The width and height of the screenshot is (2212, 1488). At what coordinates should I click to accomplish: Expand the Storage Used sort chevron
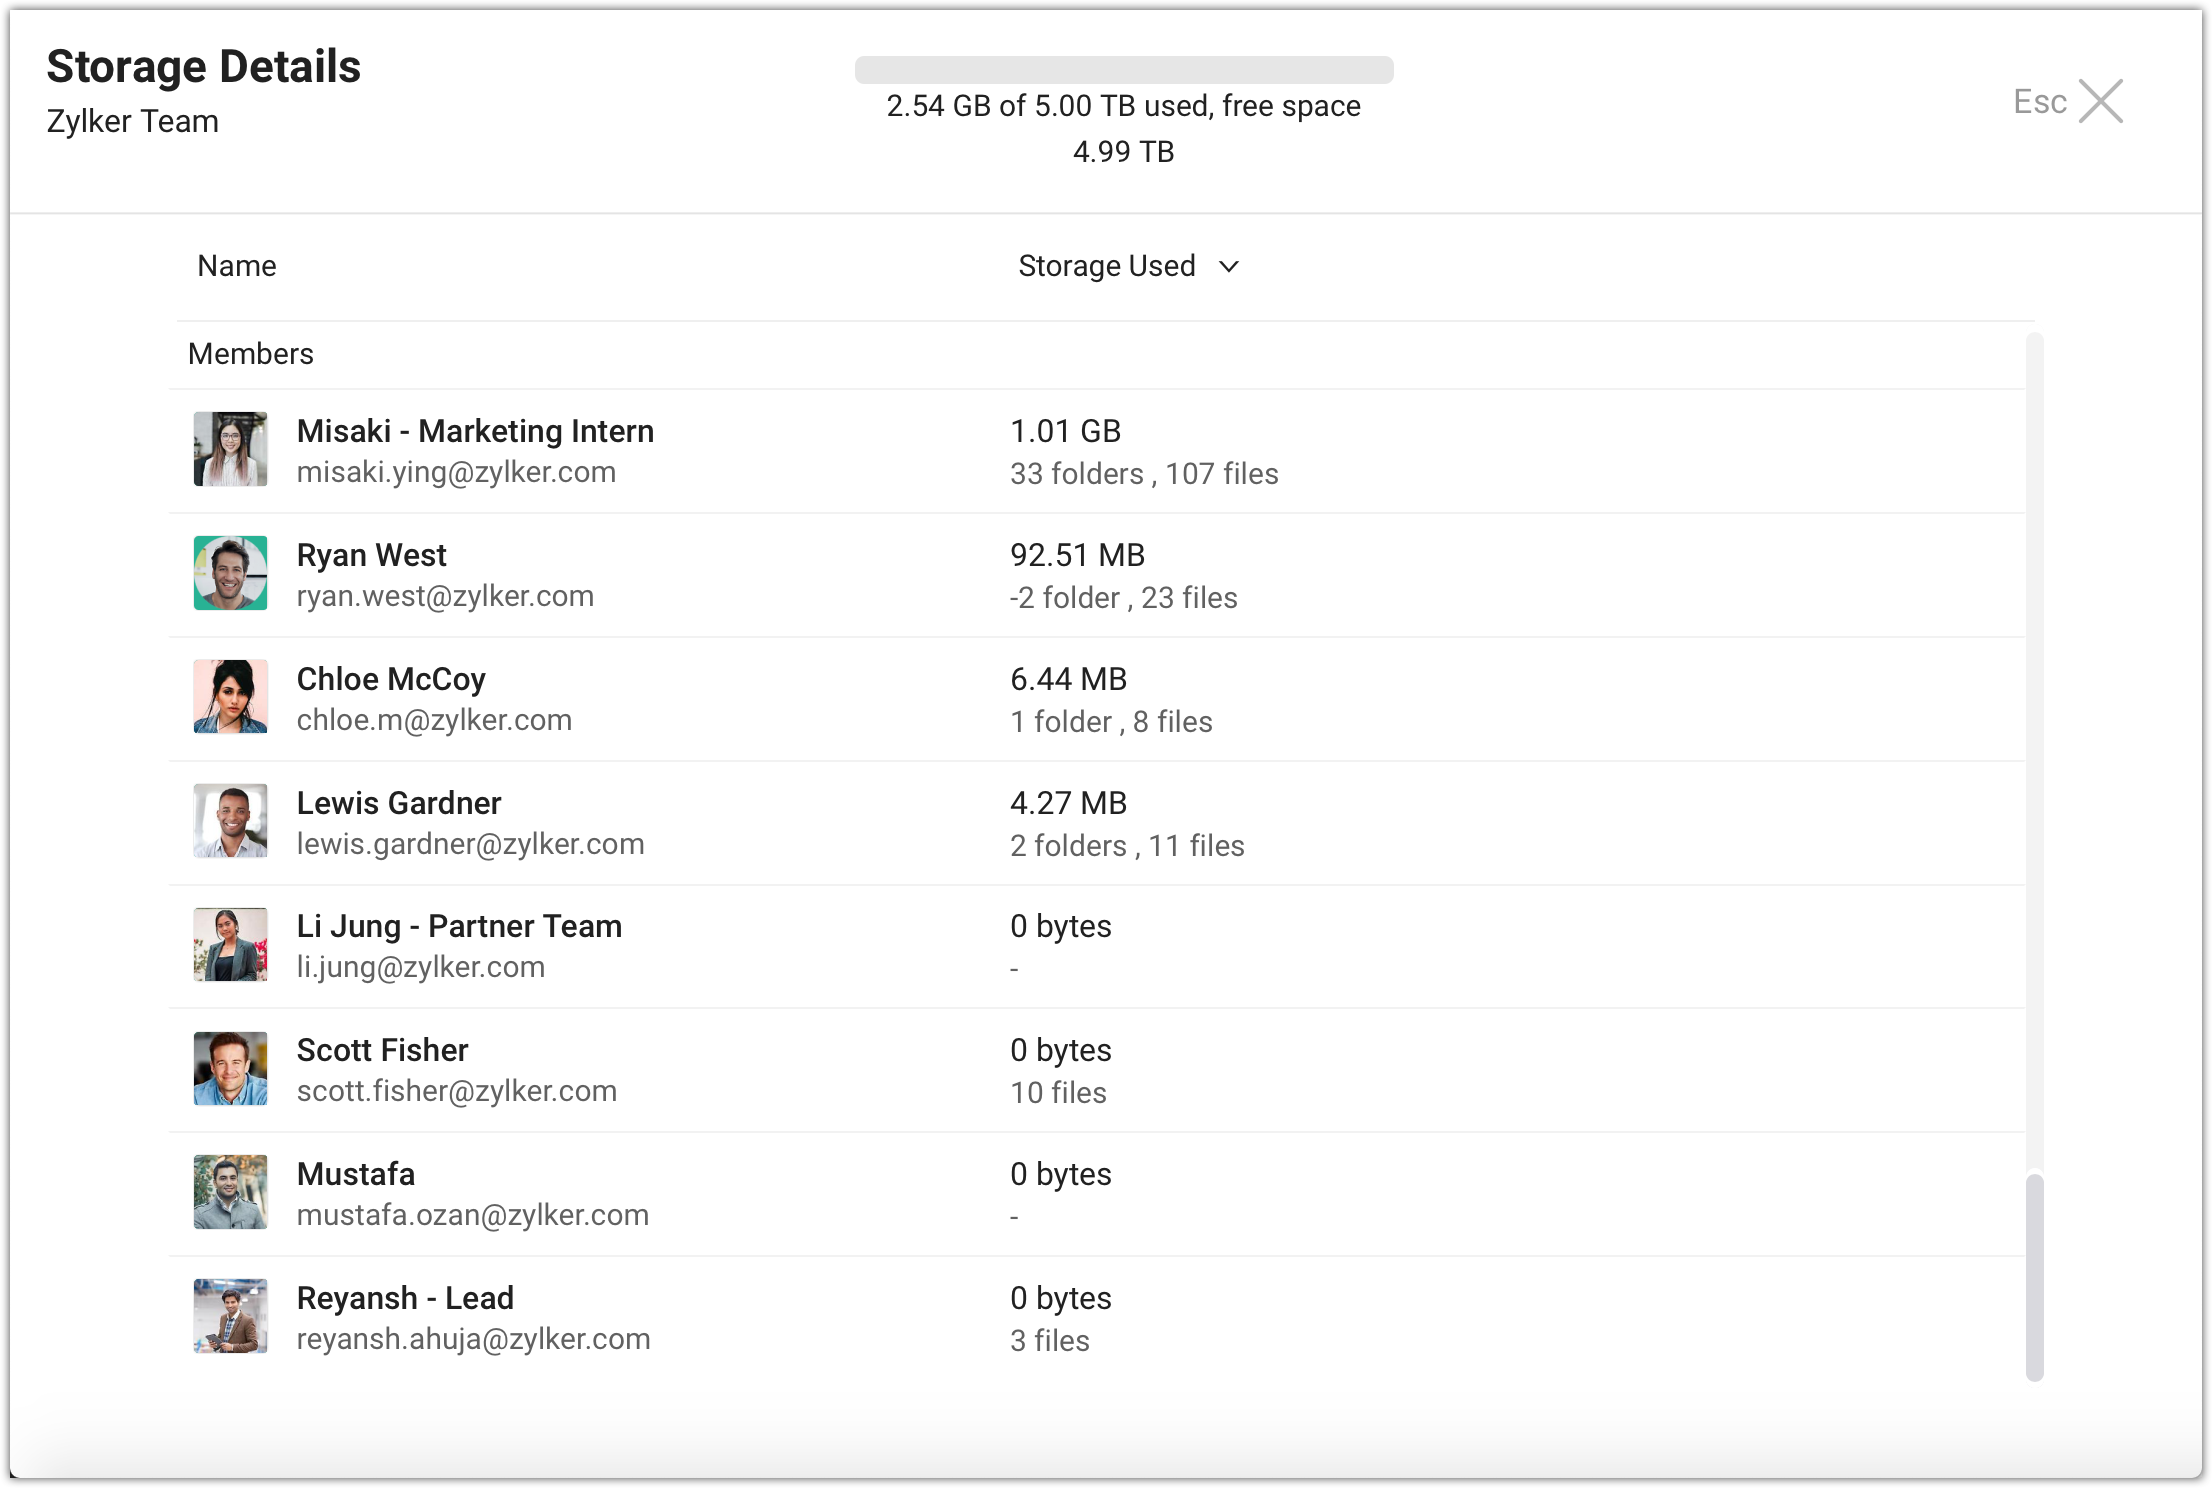pyautogui.click(x=1229, y=267)
